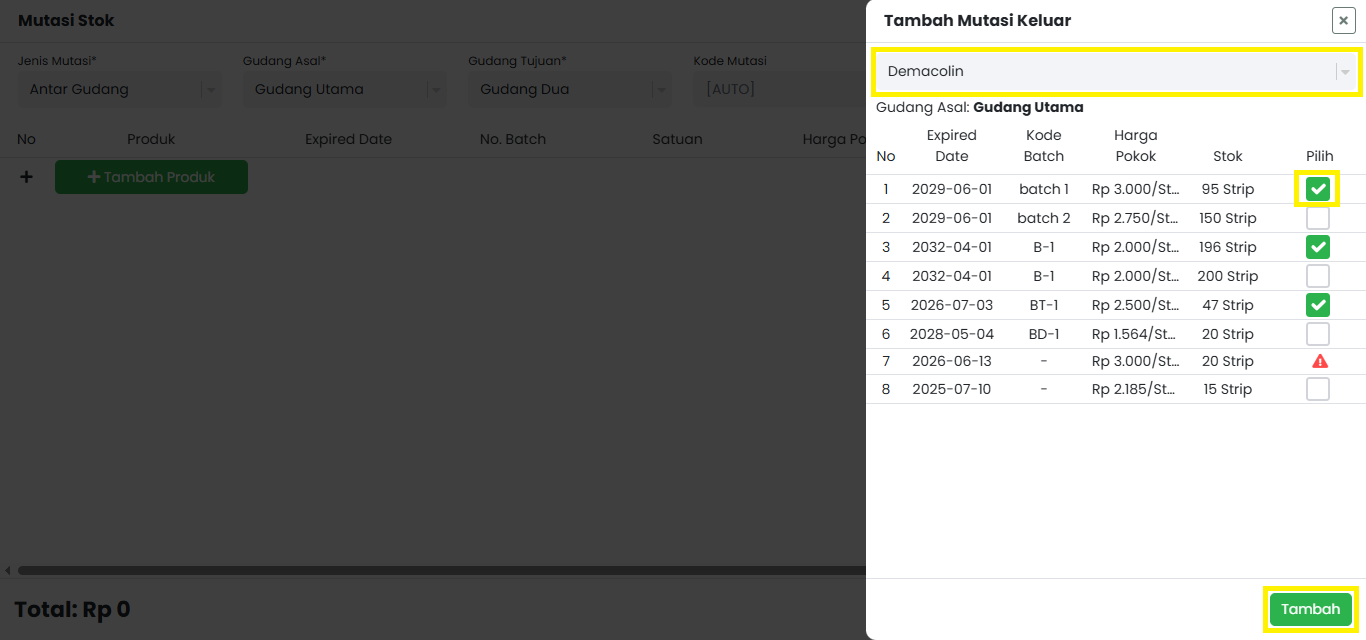Uncheck the 196 Strip B-1 checkbox

coord(1318,247)
